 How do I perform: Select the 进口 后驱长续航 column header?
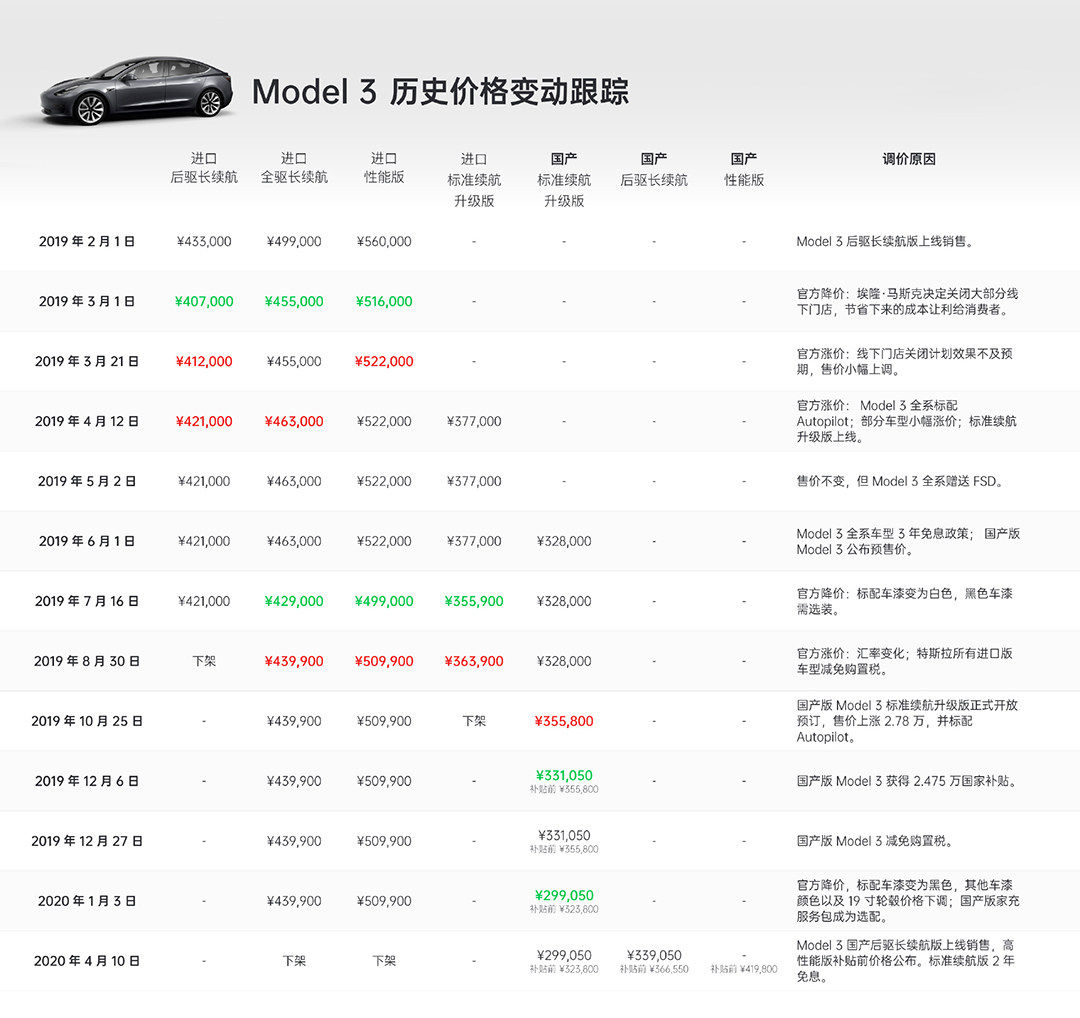click(x=204, y=168)
